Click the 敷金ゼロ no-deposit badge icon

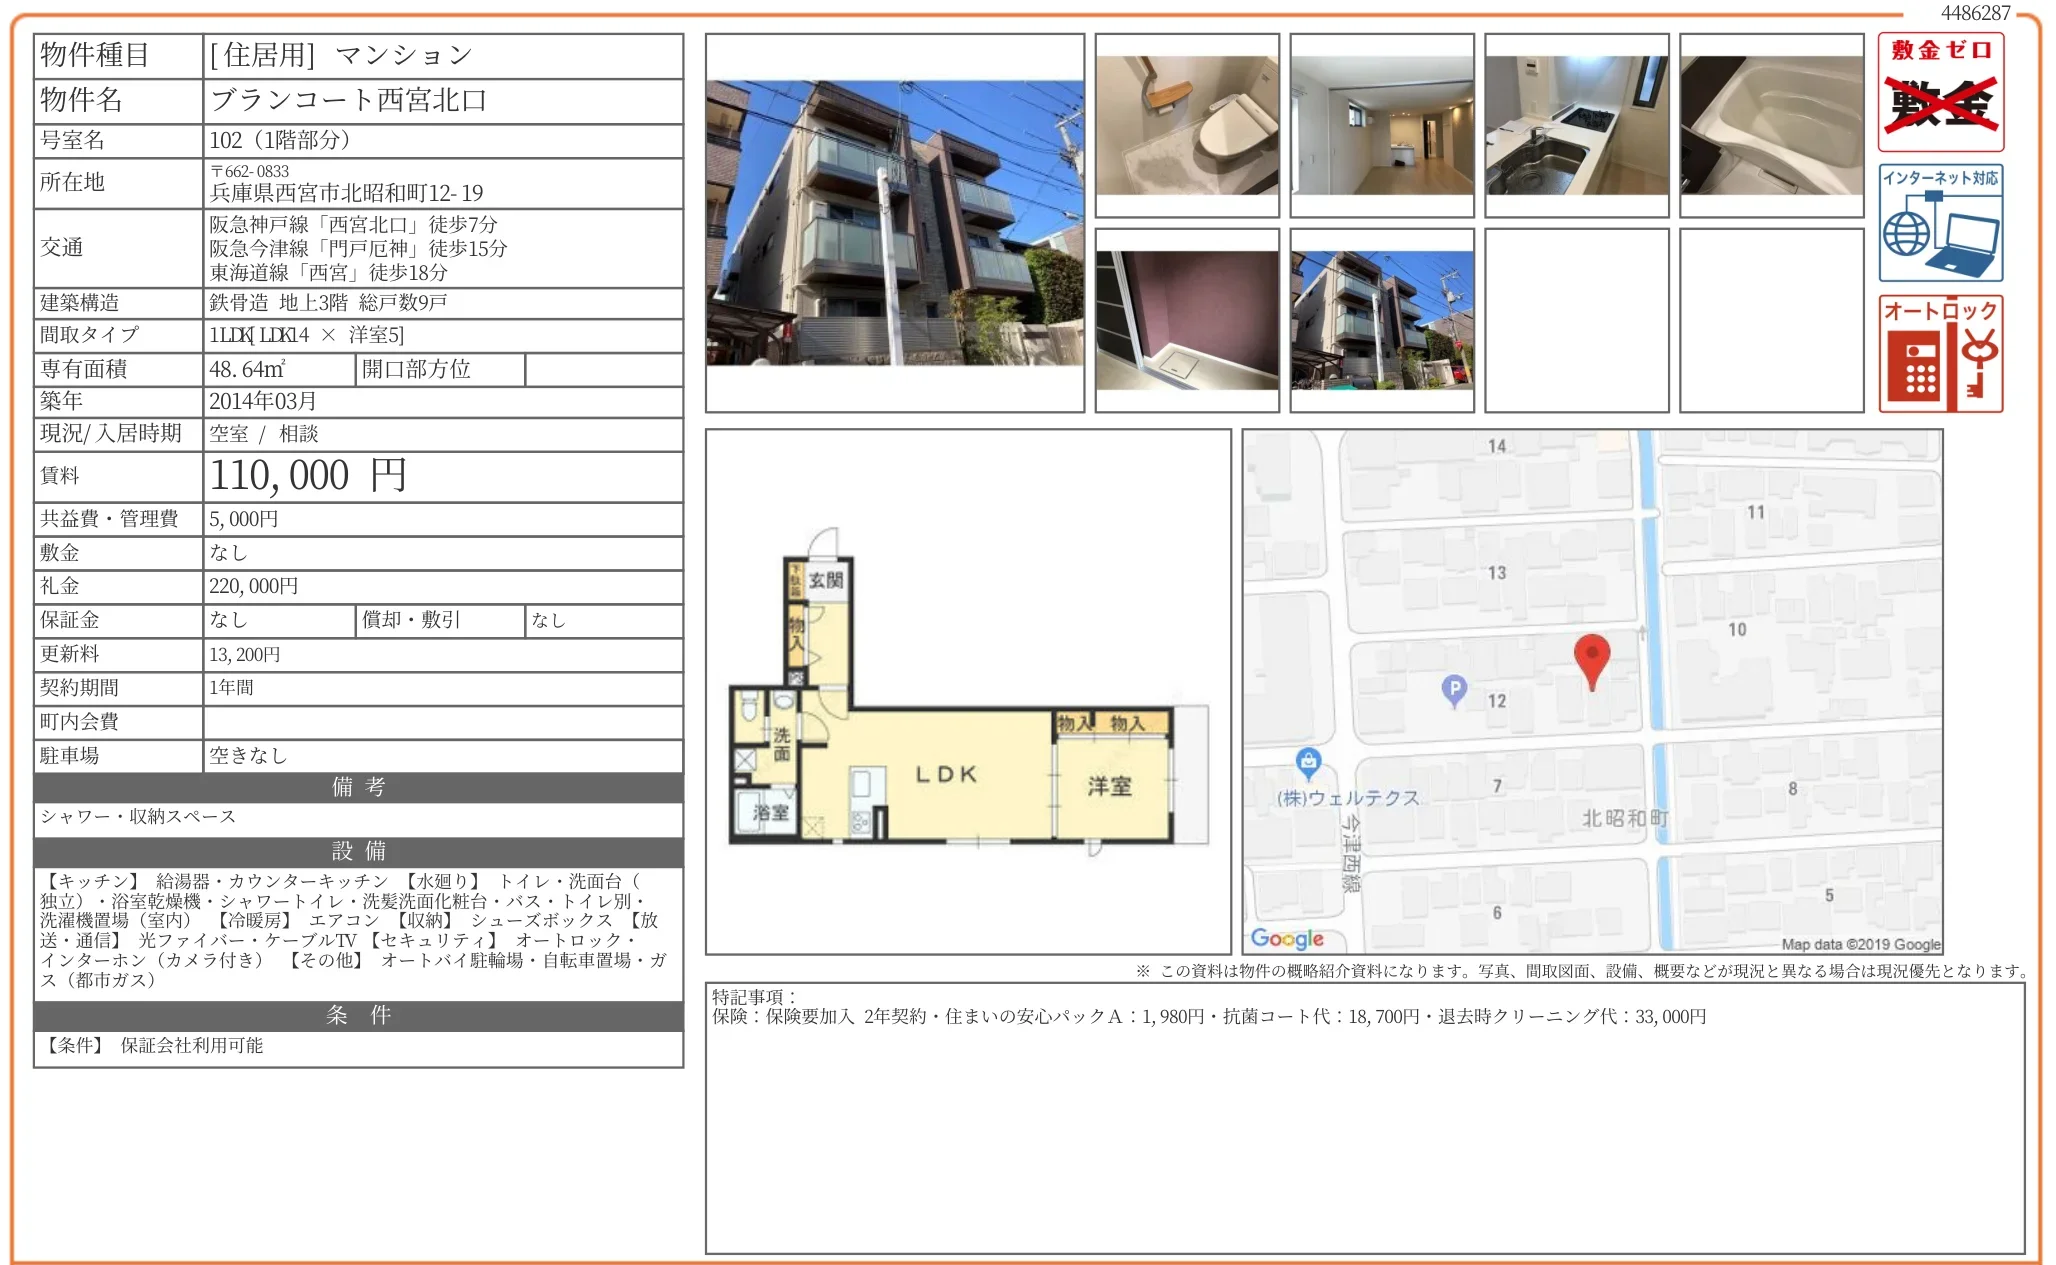[x=1940, y=92]
